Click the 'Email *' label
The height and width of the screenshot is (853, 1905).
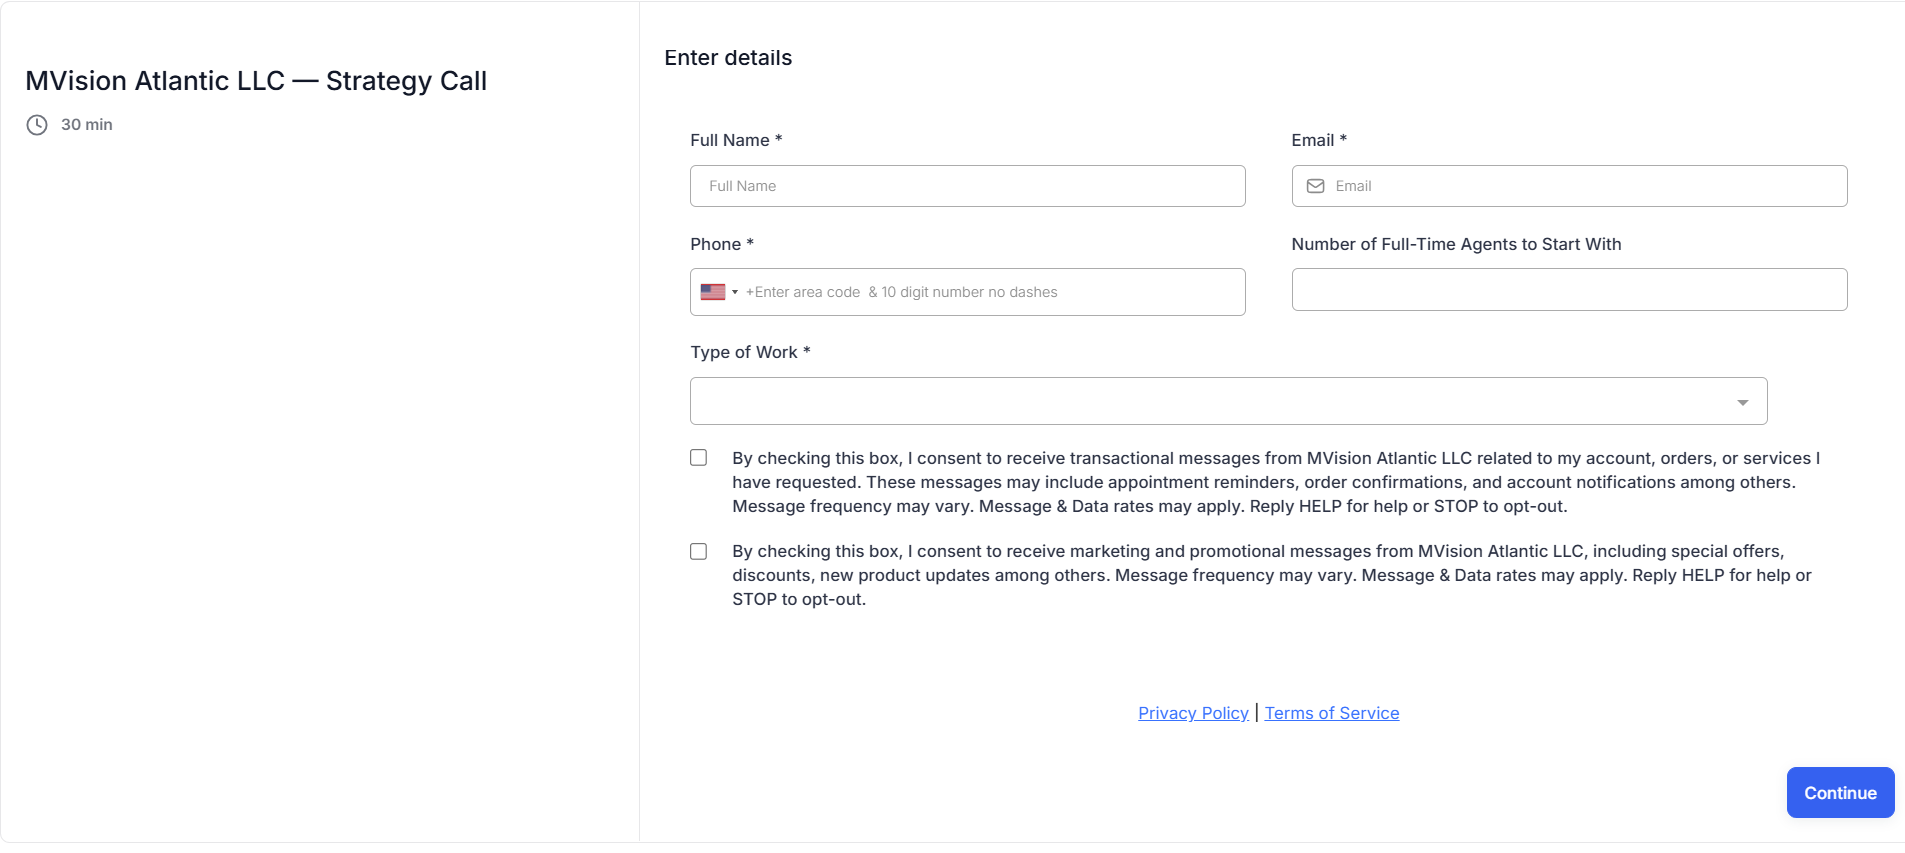point(1319,140)
